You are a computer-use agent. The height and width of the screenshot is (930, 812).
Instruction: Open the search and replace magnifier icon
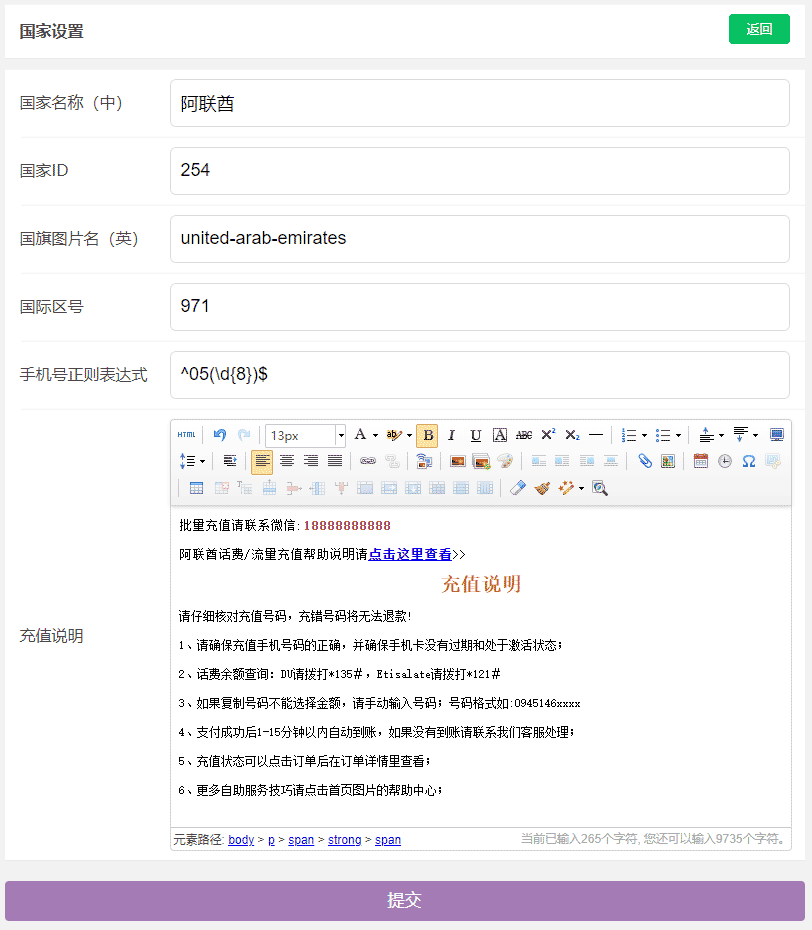(x=599, y=488)
